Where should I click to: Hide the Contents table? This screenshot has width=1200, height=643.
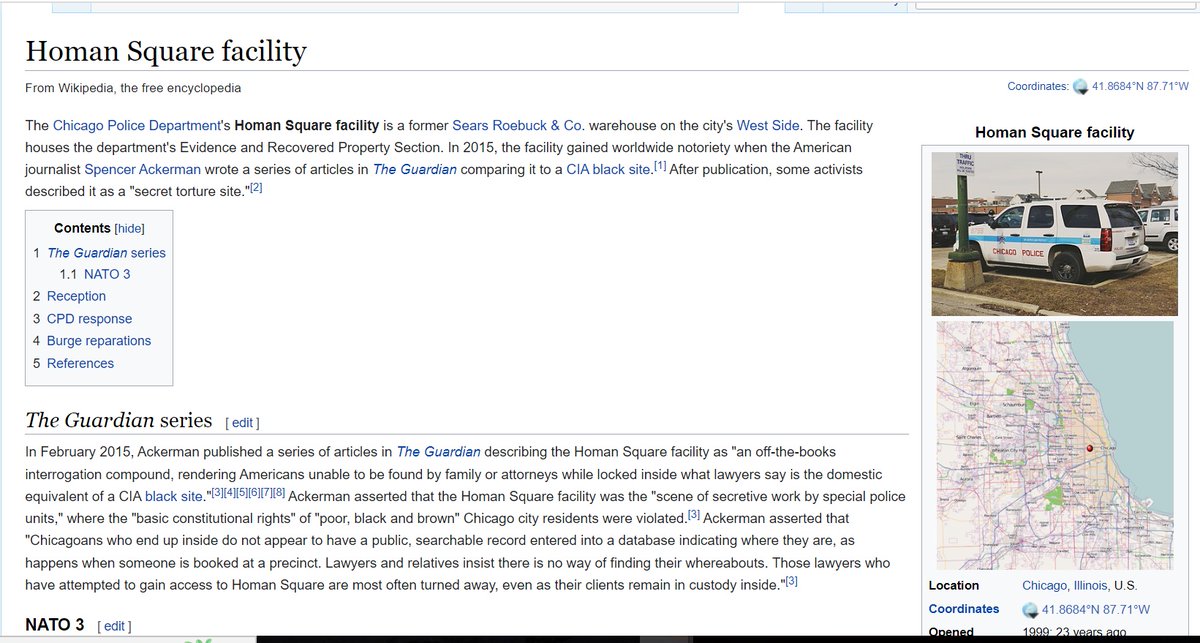click(130, 228)
